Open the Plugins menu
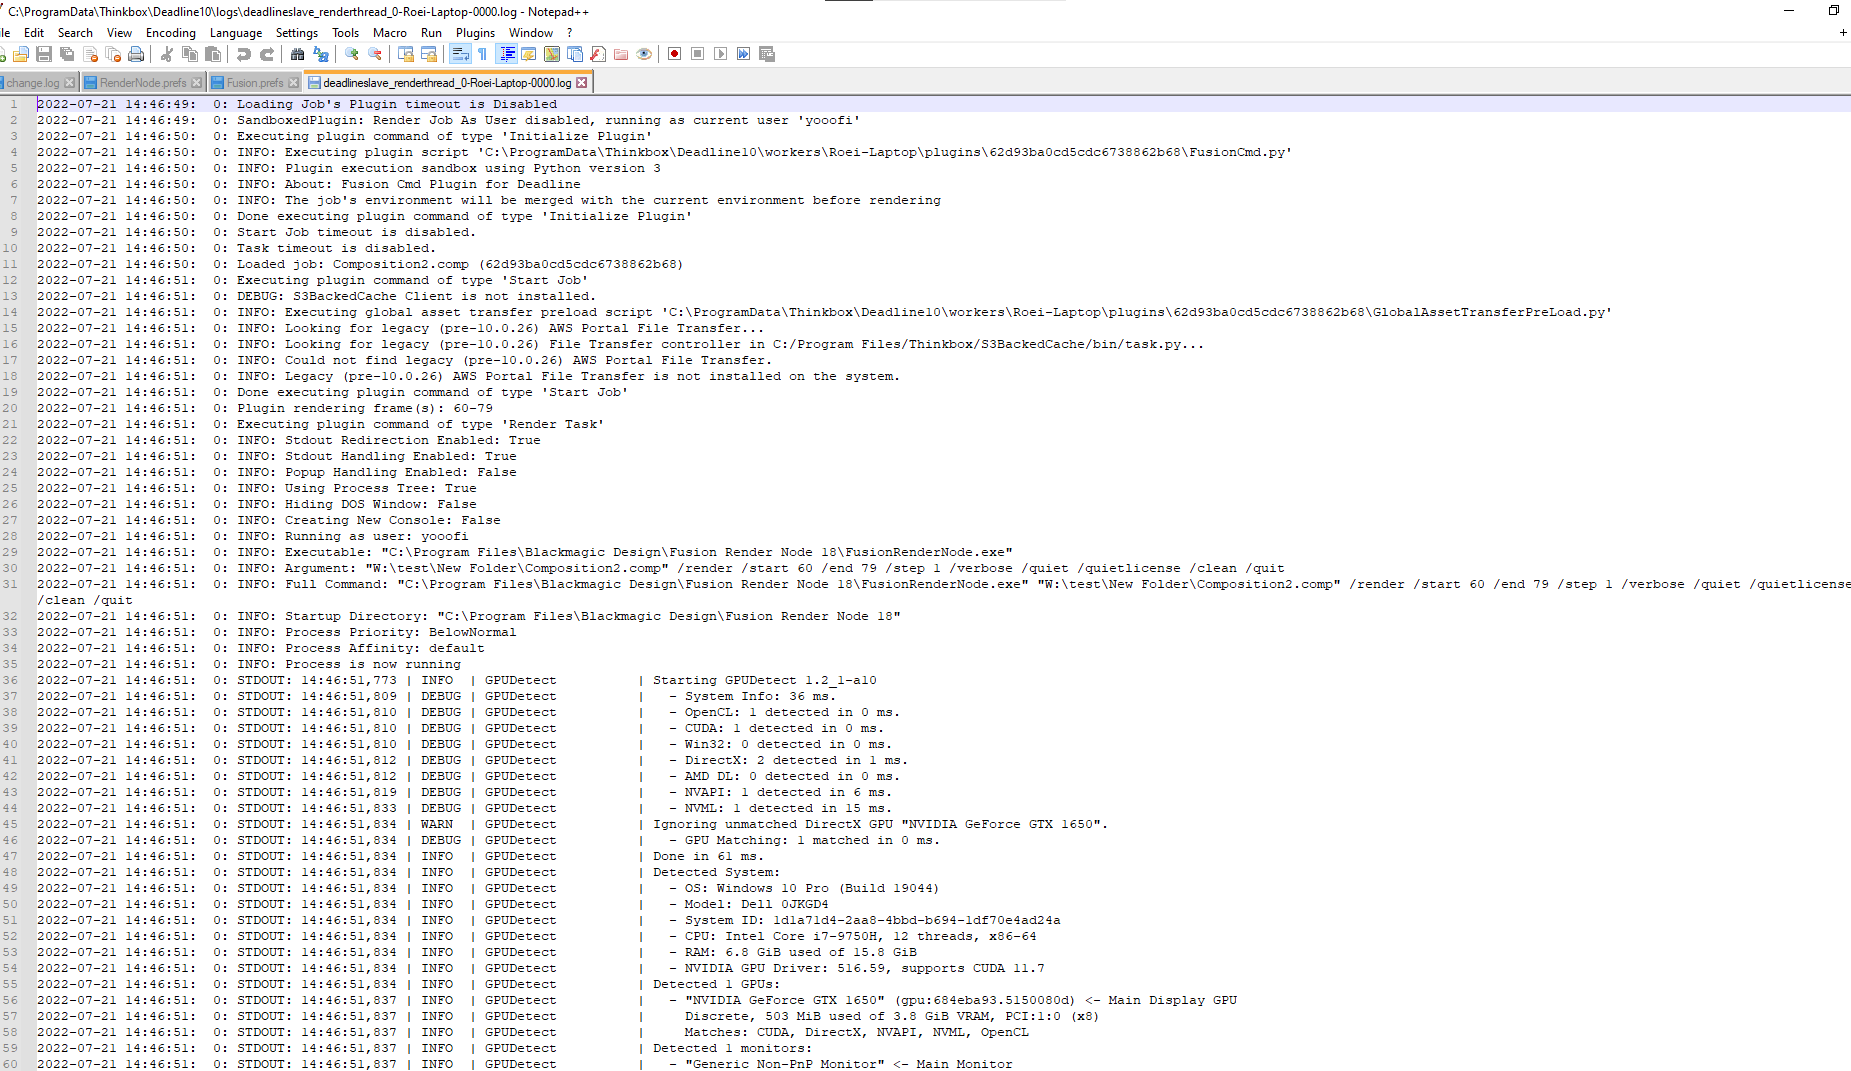 coord(475,33)
